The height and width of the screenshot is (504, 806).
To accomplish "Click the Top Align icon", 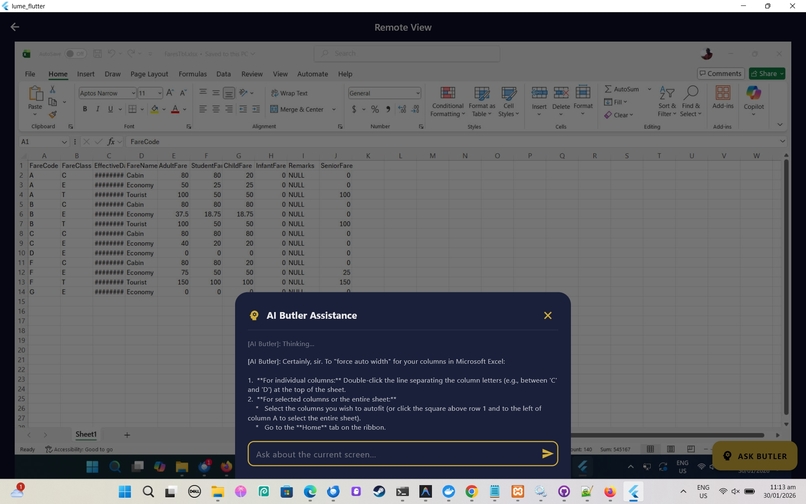I will pos(203,93).
